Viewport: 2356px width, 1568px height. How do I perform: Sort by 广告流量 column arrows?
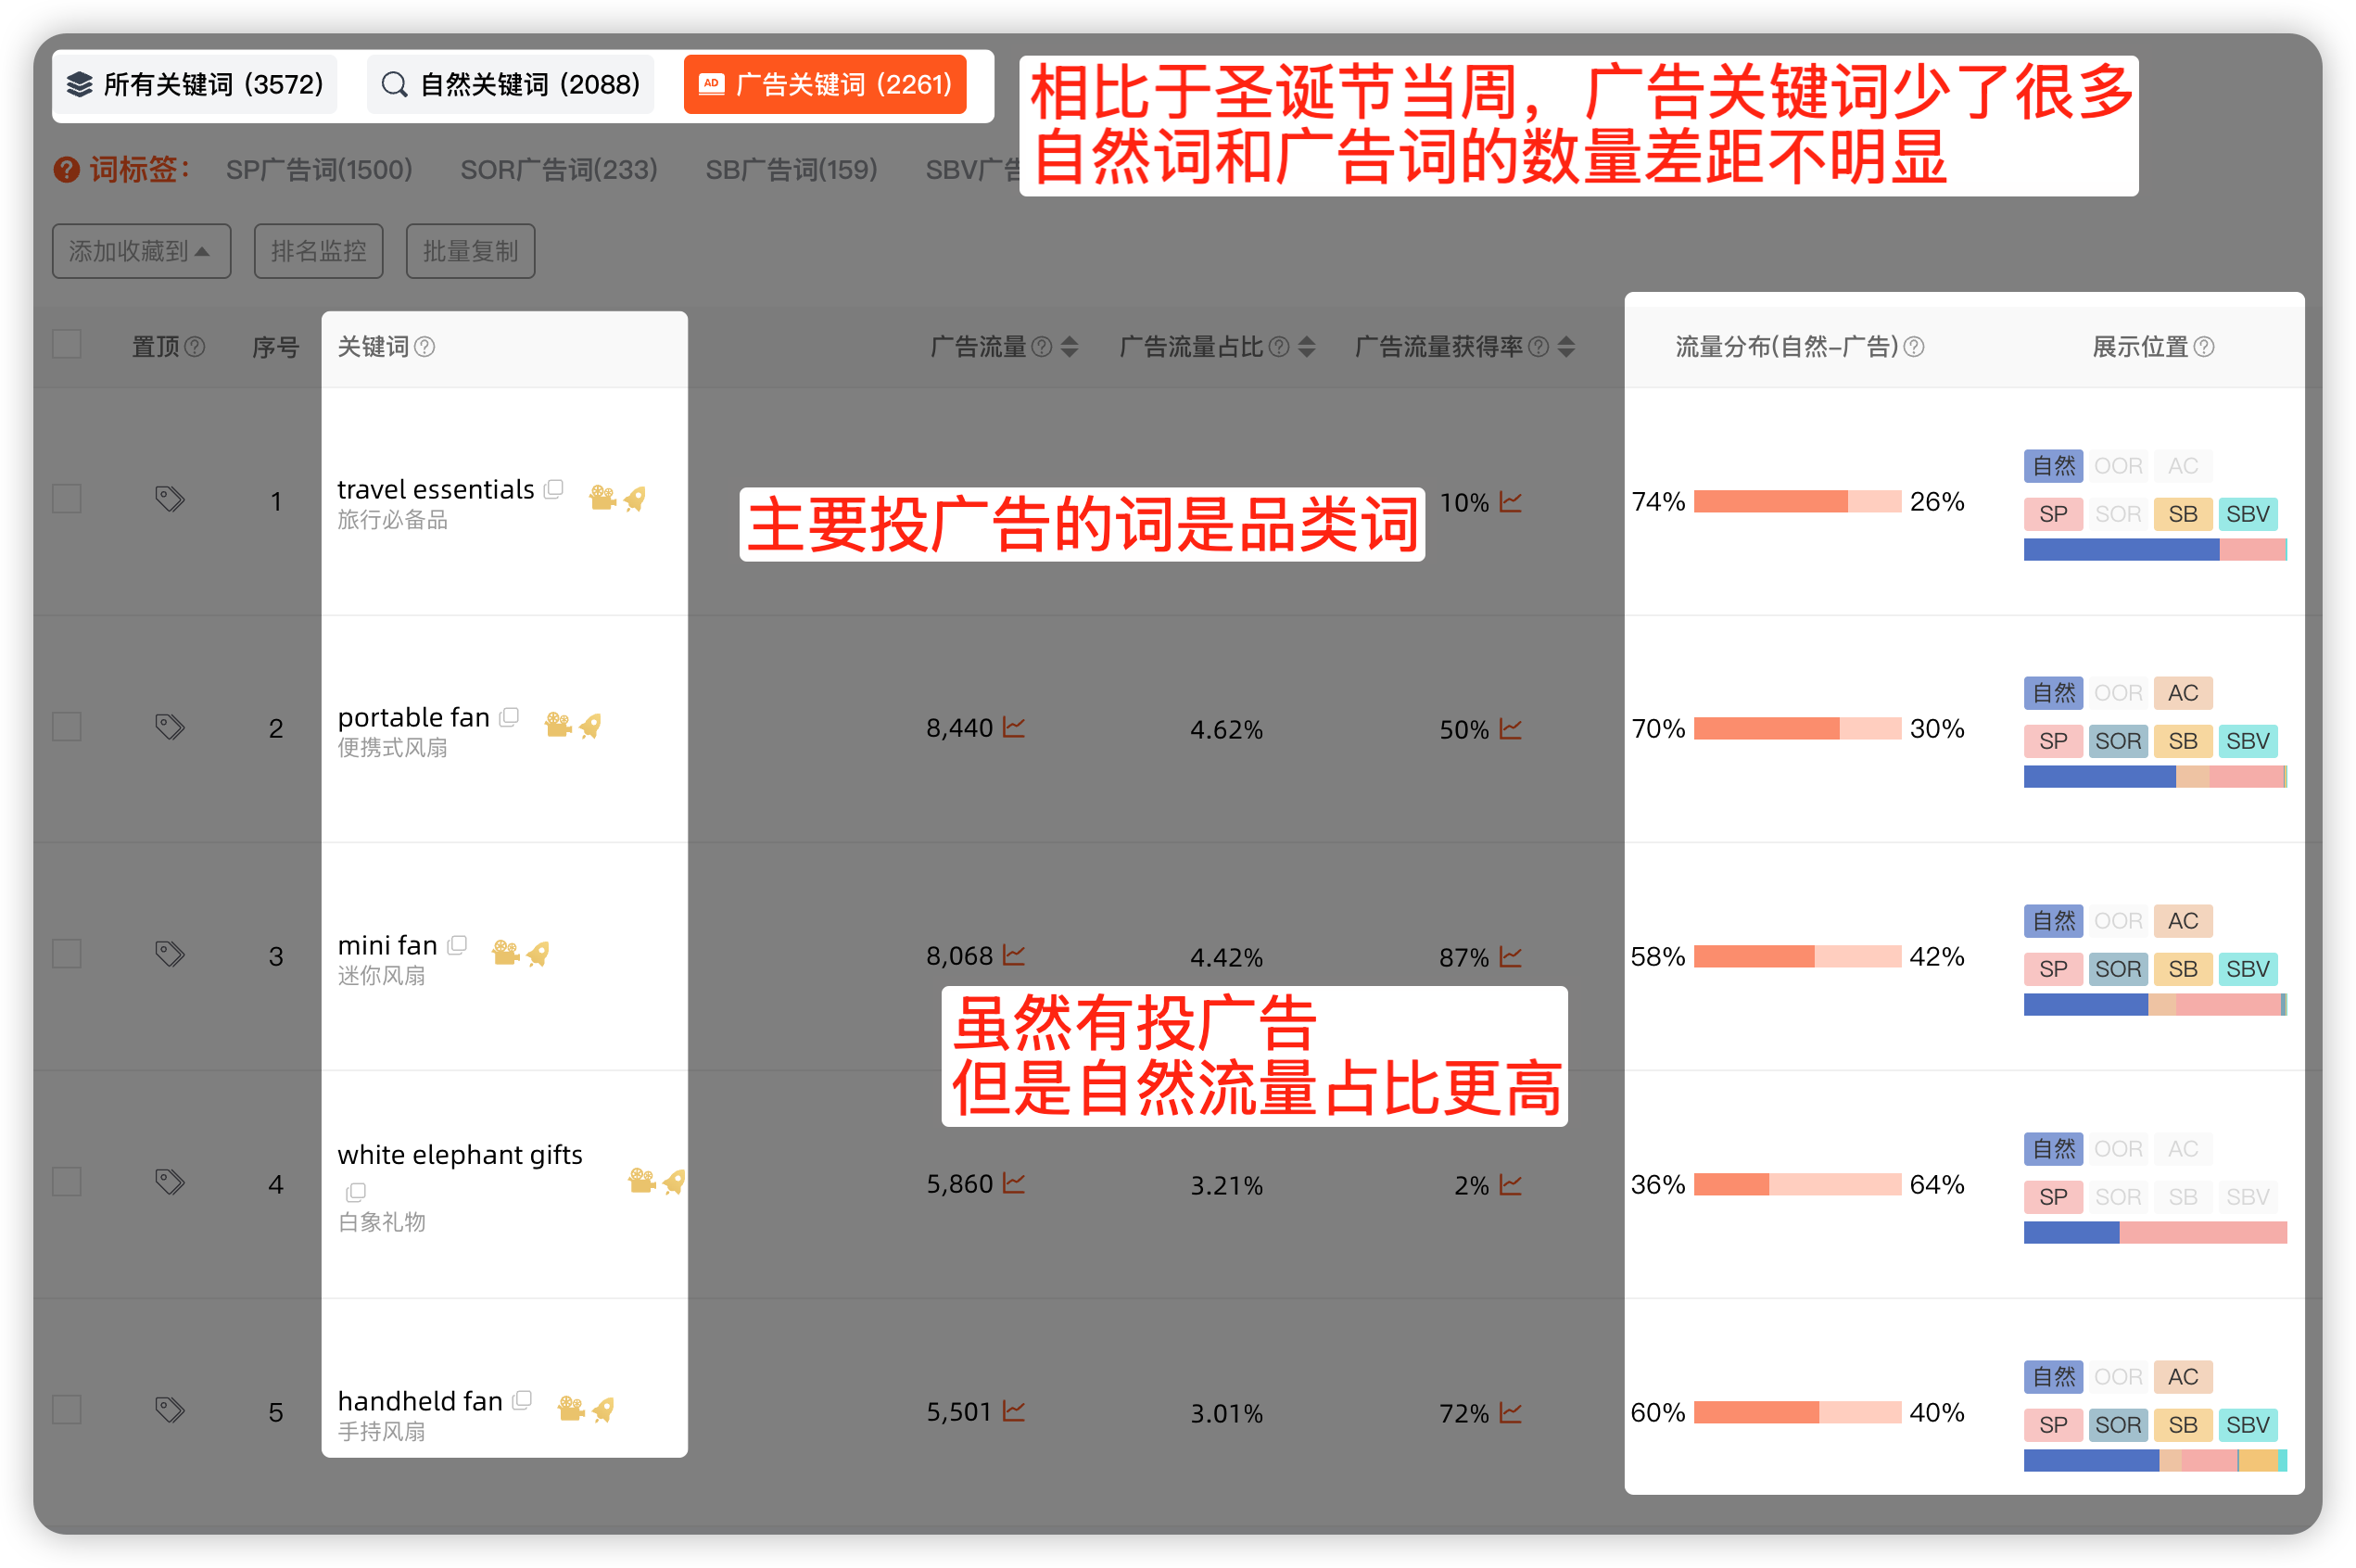pos(1070,347)
